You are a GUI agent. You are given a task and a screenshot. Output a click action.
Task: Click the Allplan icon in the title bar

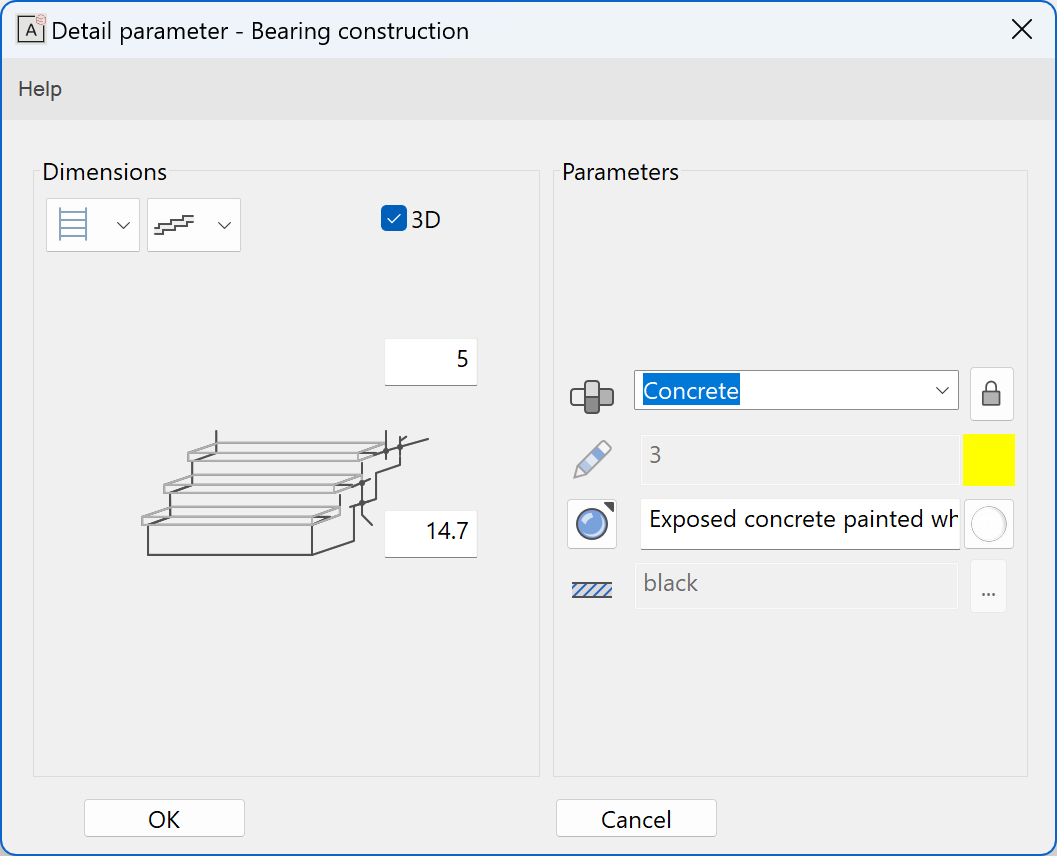[31, 30]
